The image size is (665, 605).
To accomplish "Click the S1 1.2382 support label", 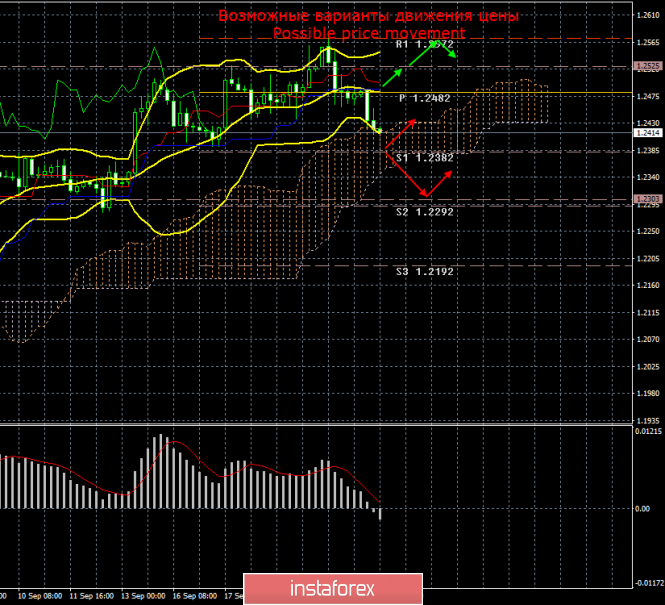I will point(424,157).
